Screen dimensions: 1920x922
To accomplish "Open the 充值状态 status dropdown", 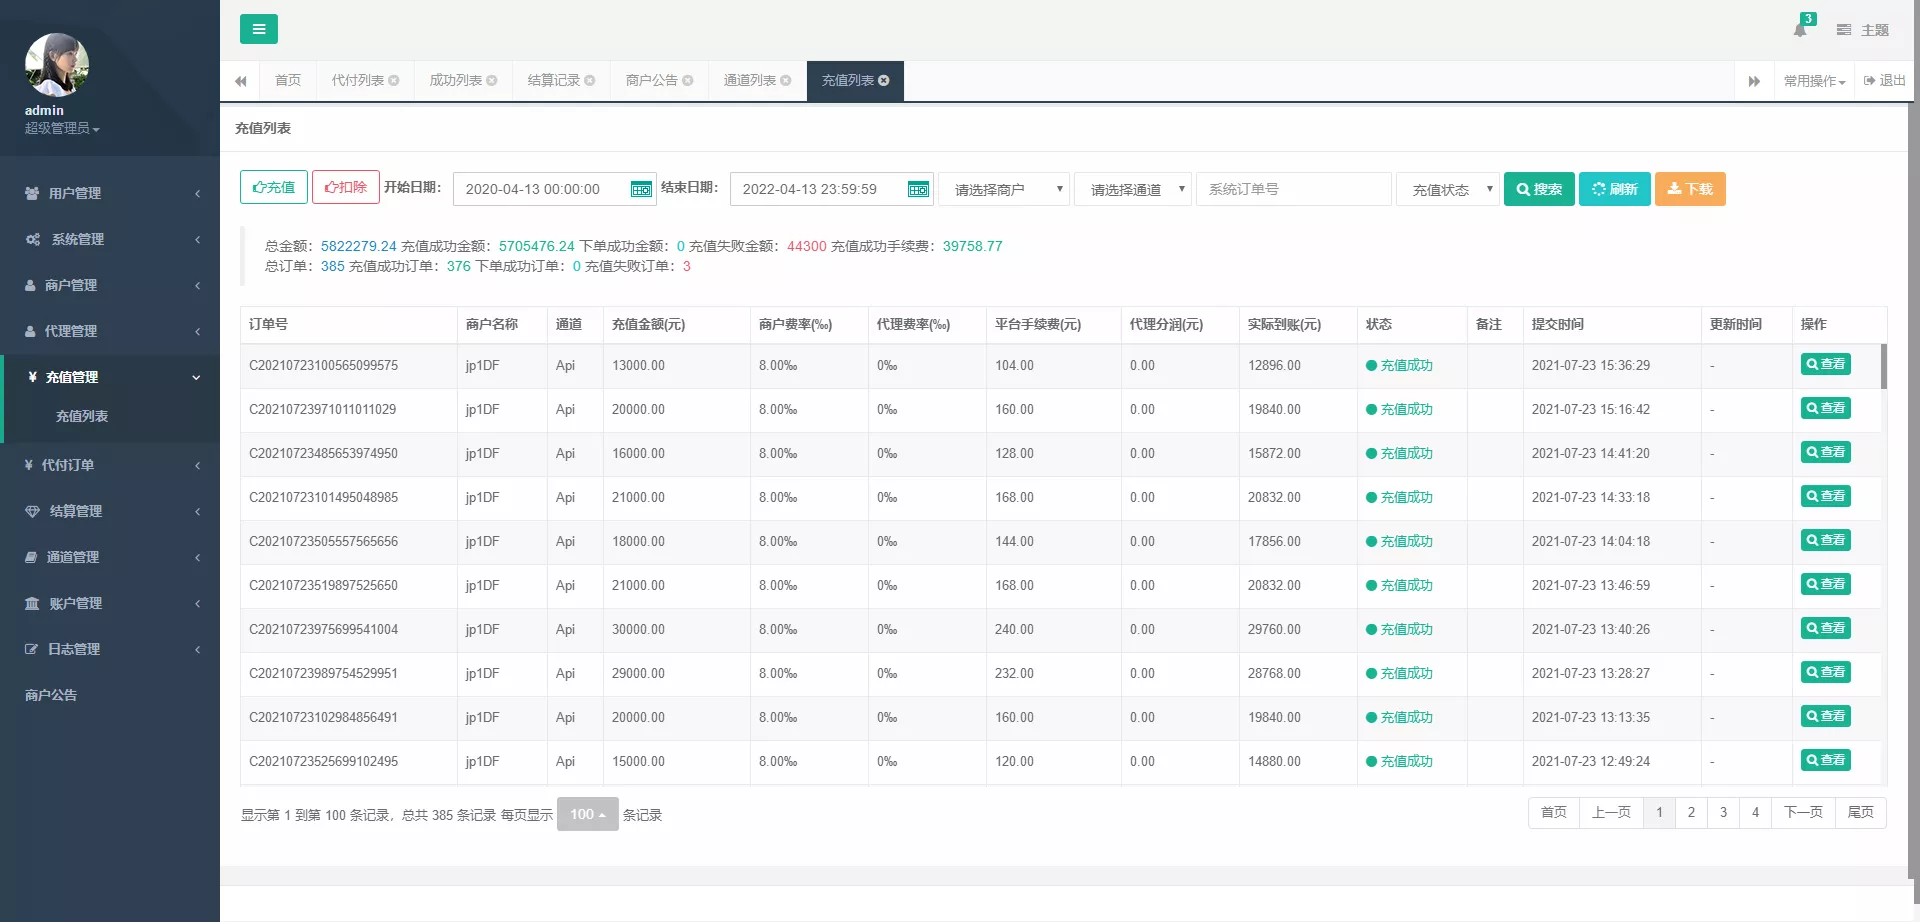I will point(1448,189).
